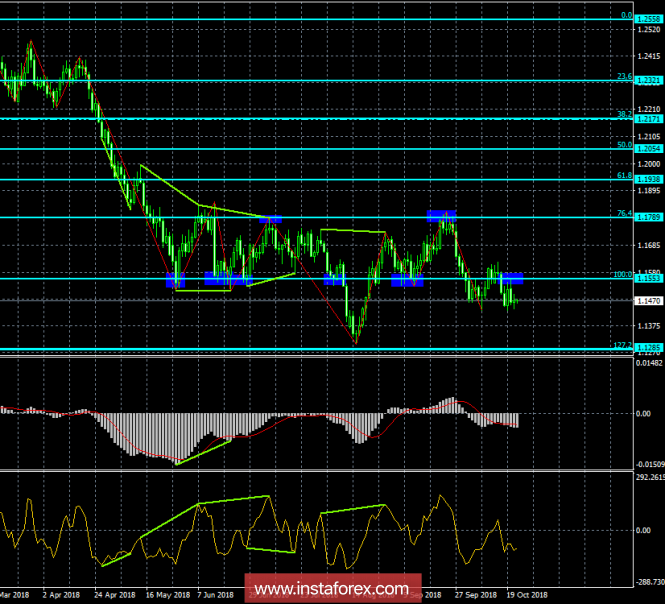Select the 127.2 Fibonacci extension label
Screen dimensions: 665x604
[620, 344]
